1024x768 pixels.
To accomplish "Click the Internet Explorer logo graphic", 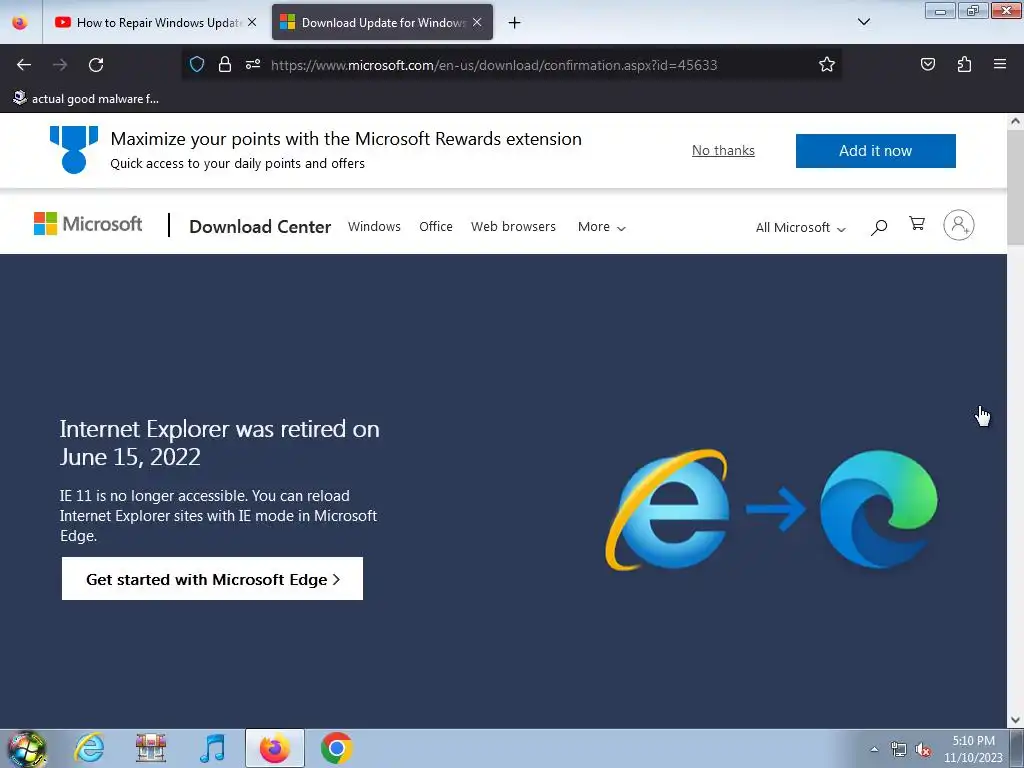I will [667, 510].
